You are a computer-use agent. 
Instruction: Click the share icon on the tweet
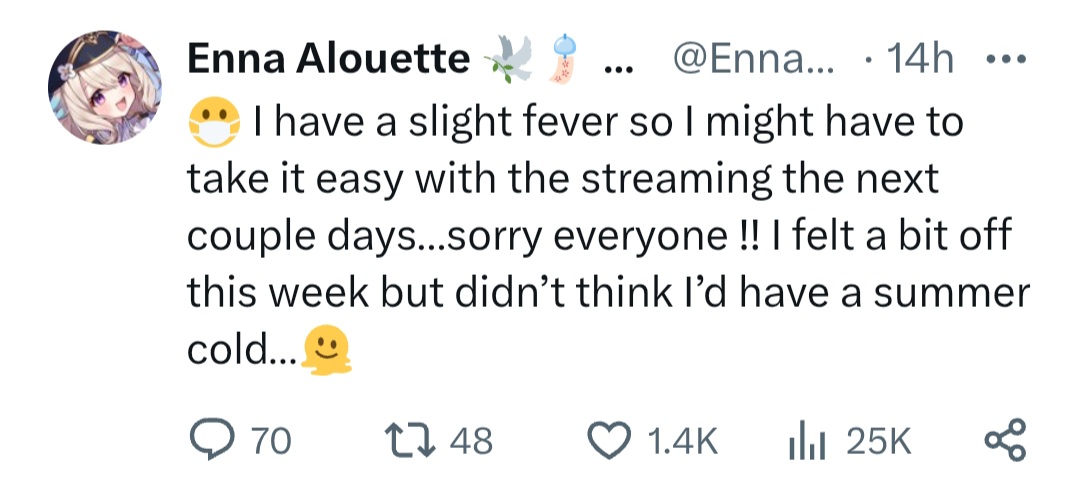pyautogui.click(x=1006, y=441)
